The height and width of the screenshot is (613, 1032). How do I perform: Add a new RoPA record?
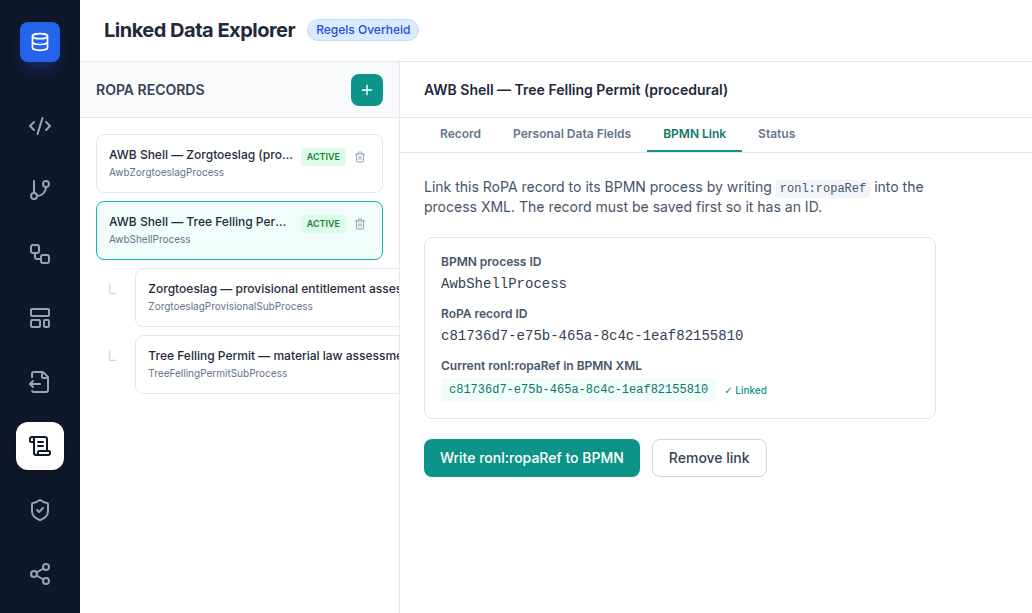tap(367, 90)
